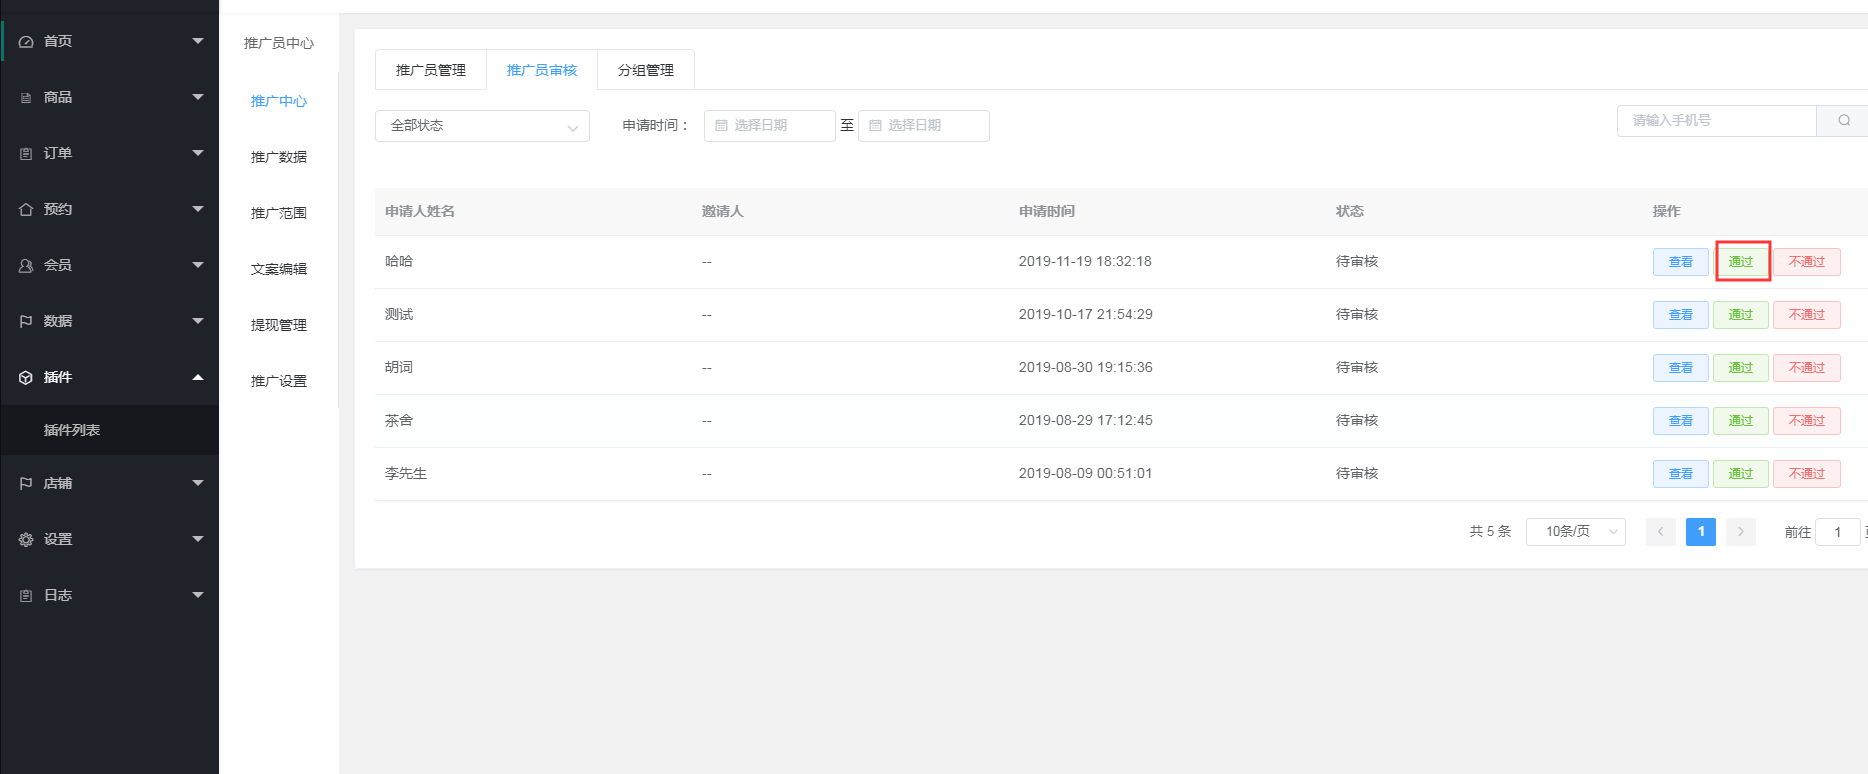The image size is (1868, 774).
Task: Click the 会员 member icon in sidebar
Action: point(26,266)
